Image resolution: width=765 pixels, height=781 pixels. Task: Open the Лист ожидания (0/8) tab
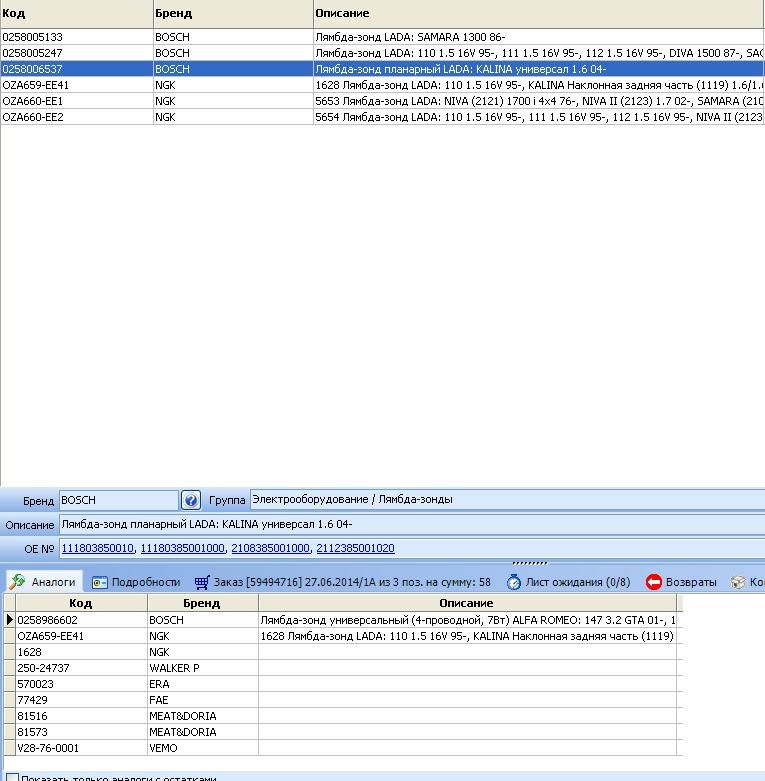[x=568, y=582]
